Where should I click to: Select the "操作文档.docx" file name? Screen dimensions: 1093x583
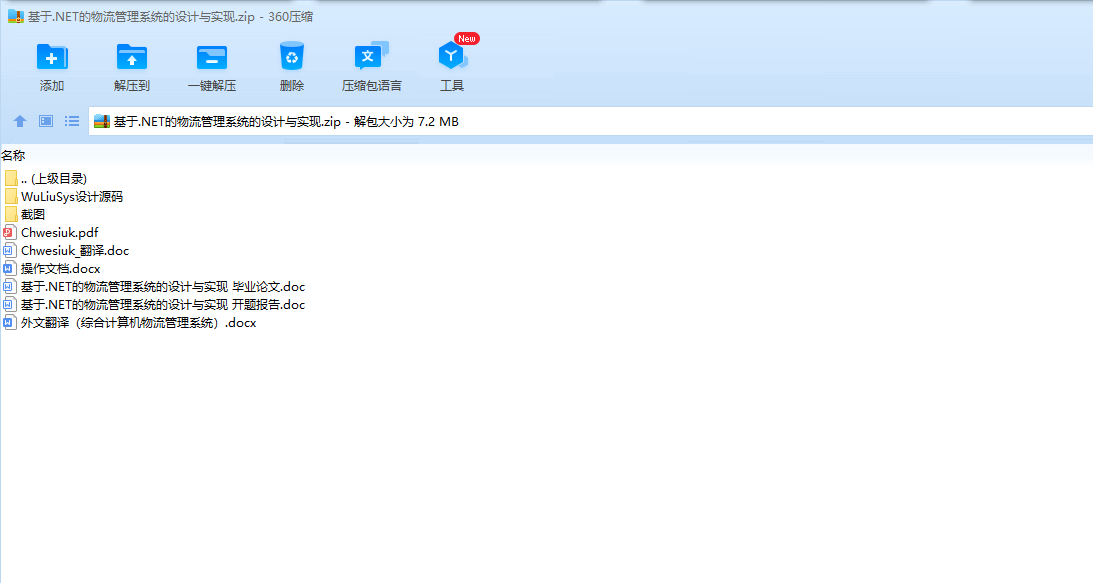pos(61,268)
